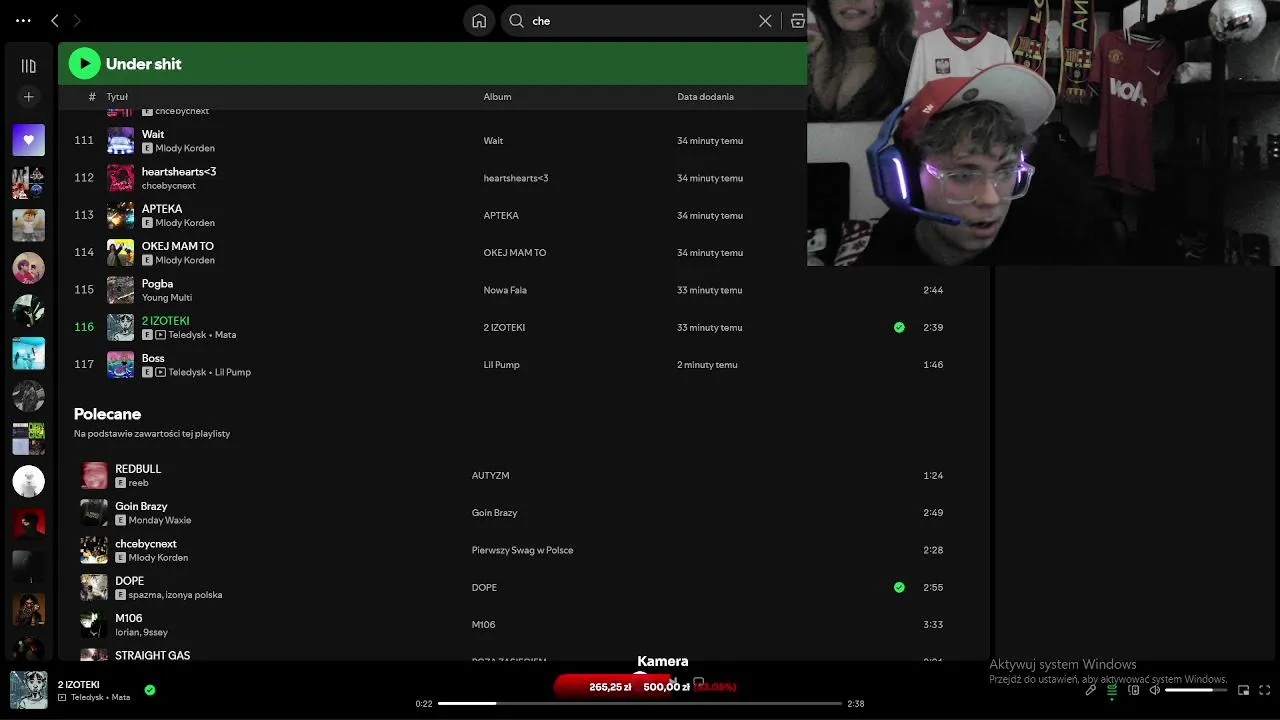Open the Browse icon beside search
The width and height of the screenshot is (1280, 720).
coord(797,20)
